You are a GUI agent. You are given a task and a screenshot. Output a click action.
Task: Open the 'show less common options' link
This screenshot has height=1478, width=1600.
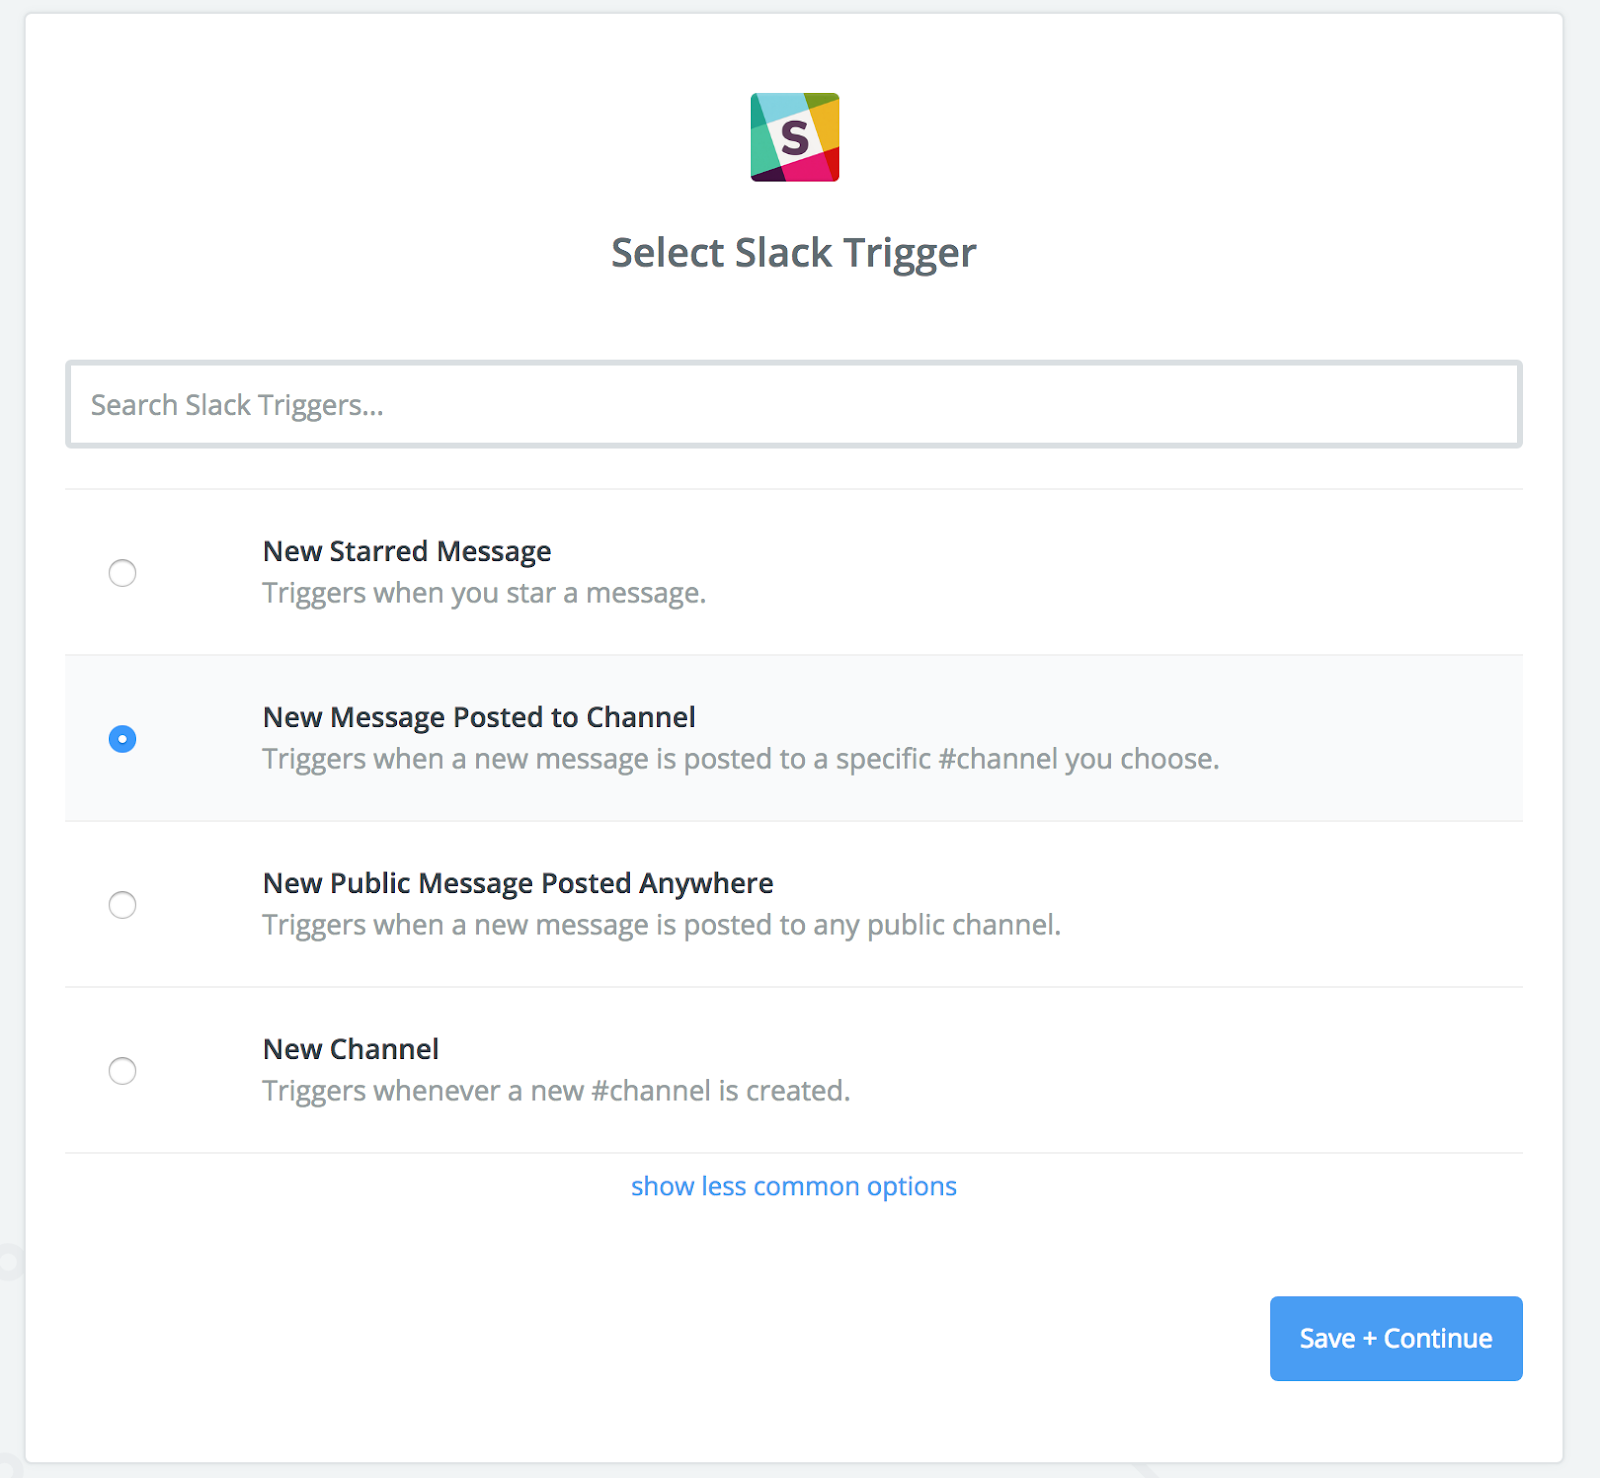click(794, 1186)
